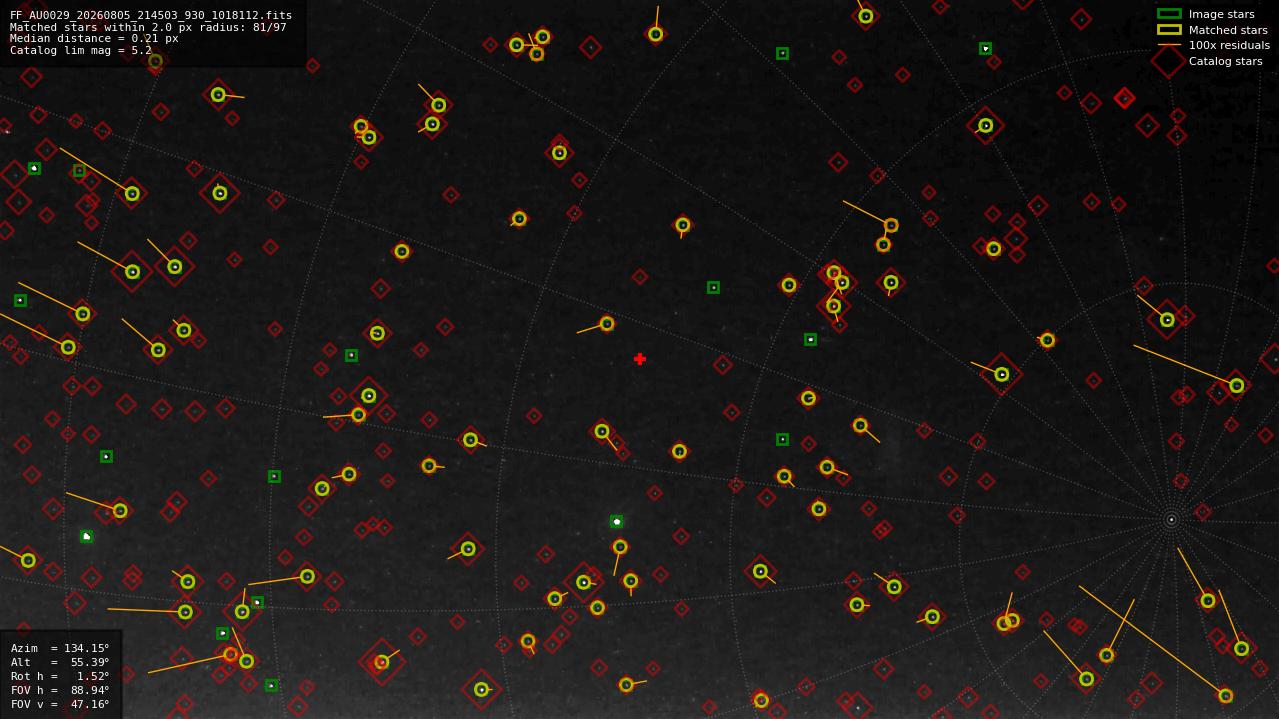
Task: Click the Image stars legend label
Action: (1221, 14)
